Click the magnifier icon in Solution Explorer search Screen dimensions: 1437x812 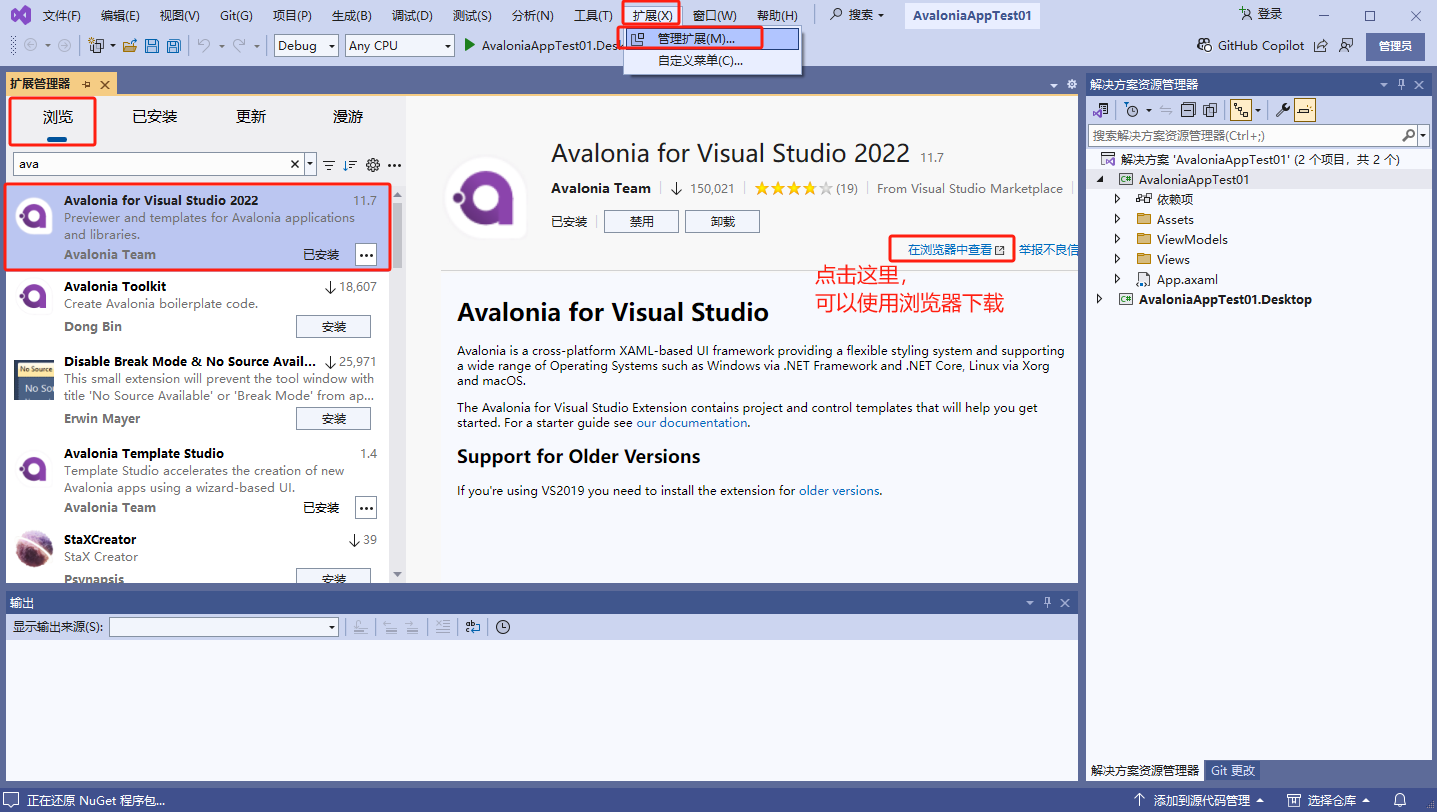(x=1408, y=135)
